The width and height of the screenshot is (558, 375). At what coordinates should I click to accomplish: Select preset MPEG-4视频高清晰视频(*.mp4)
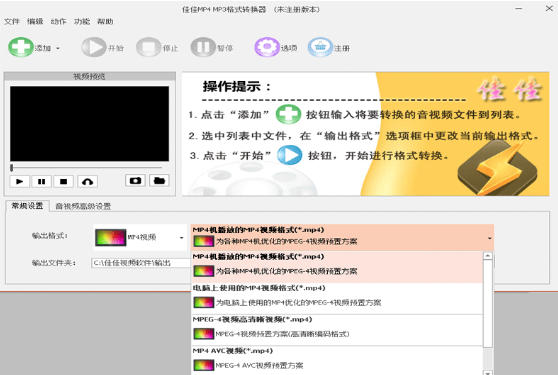[x=337, y=329]
